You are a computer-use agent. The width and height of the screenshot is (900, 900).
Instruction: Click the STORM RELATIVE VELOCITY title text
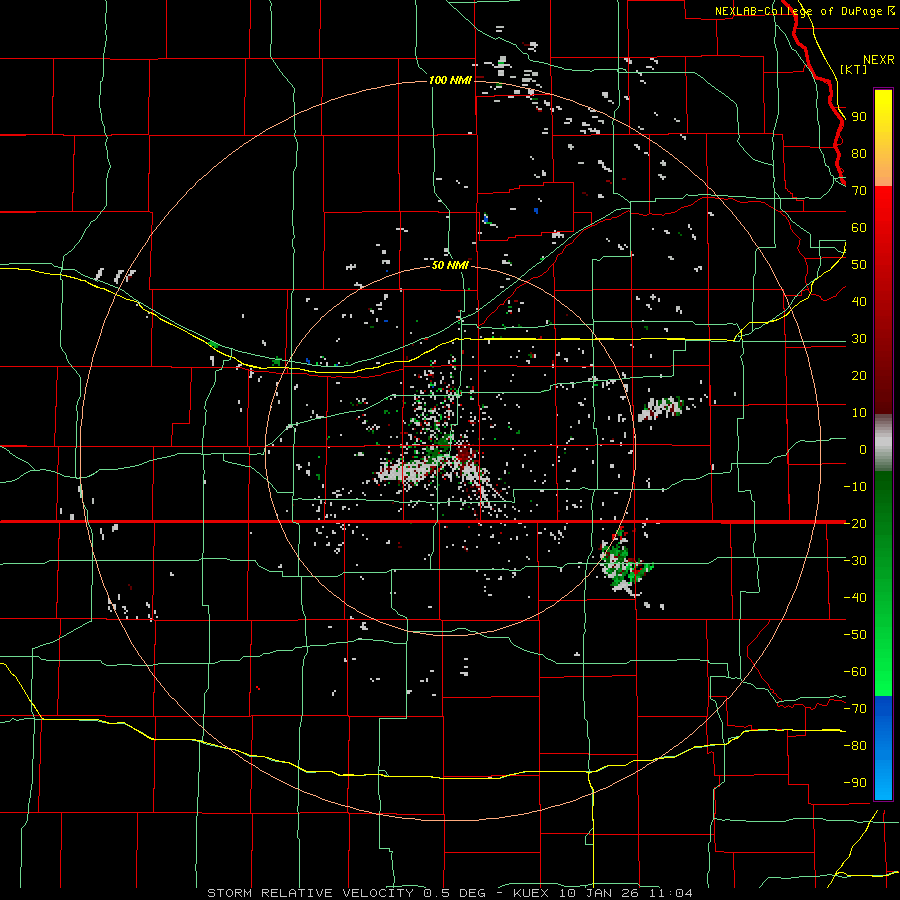pyautogui.click(x=310, y=893)
